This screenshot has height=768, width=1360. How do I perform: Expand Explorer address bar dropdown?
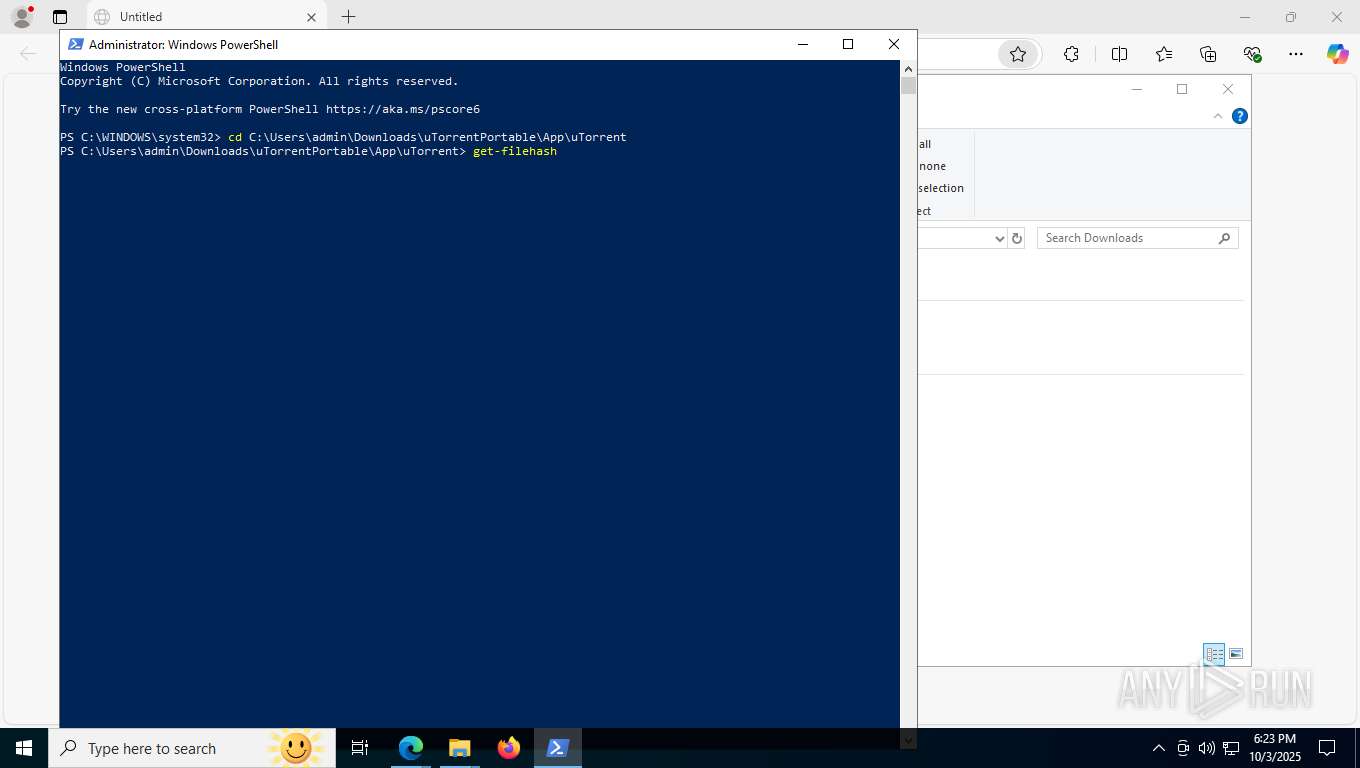pos(999,238)
